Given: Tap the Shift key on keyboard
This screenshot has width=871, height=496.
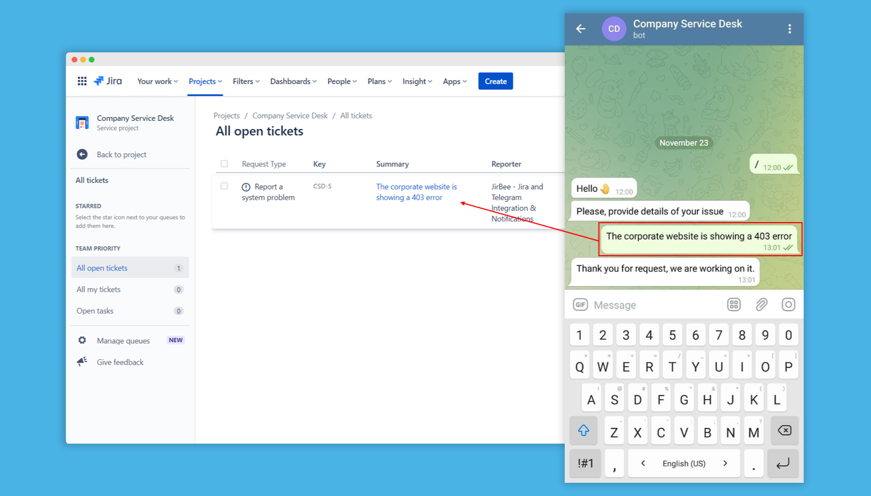Looking at the screenshot, I should click(583, 430).
